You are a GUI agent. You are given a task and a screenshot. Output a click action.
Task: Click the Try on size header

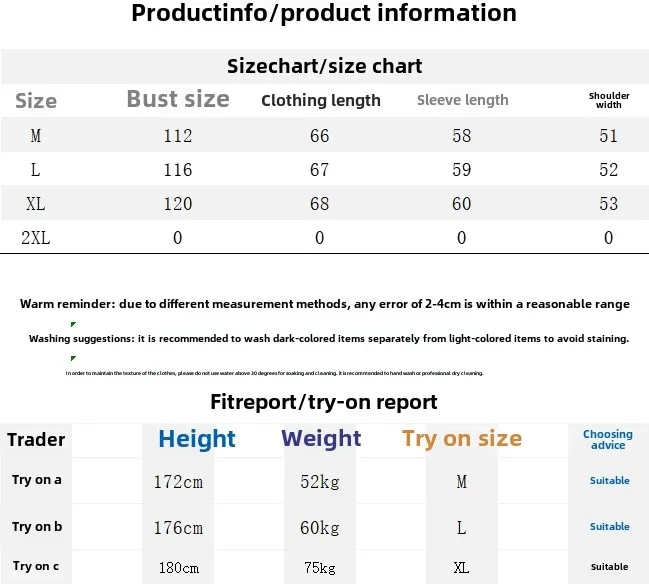coord(462,439)
